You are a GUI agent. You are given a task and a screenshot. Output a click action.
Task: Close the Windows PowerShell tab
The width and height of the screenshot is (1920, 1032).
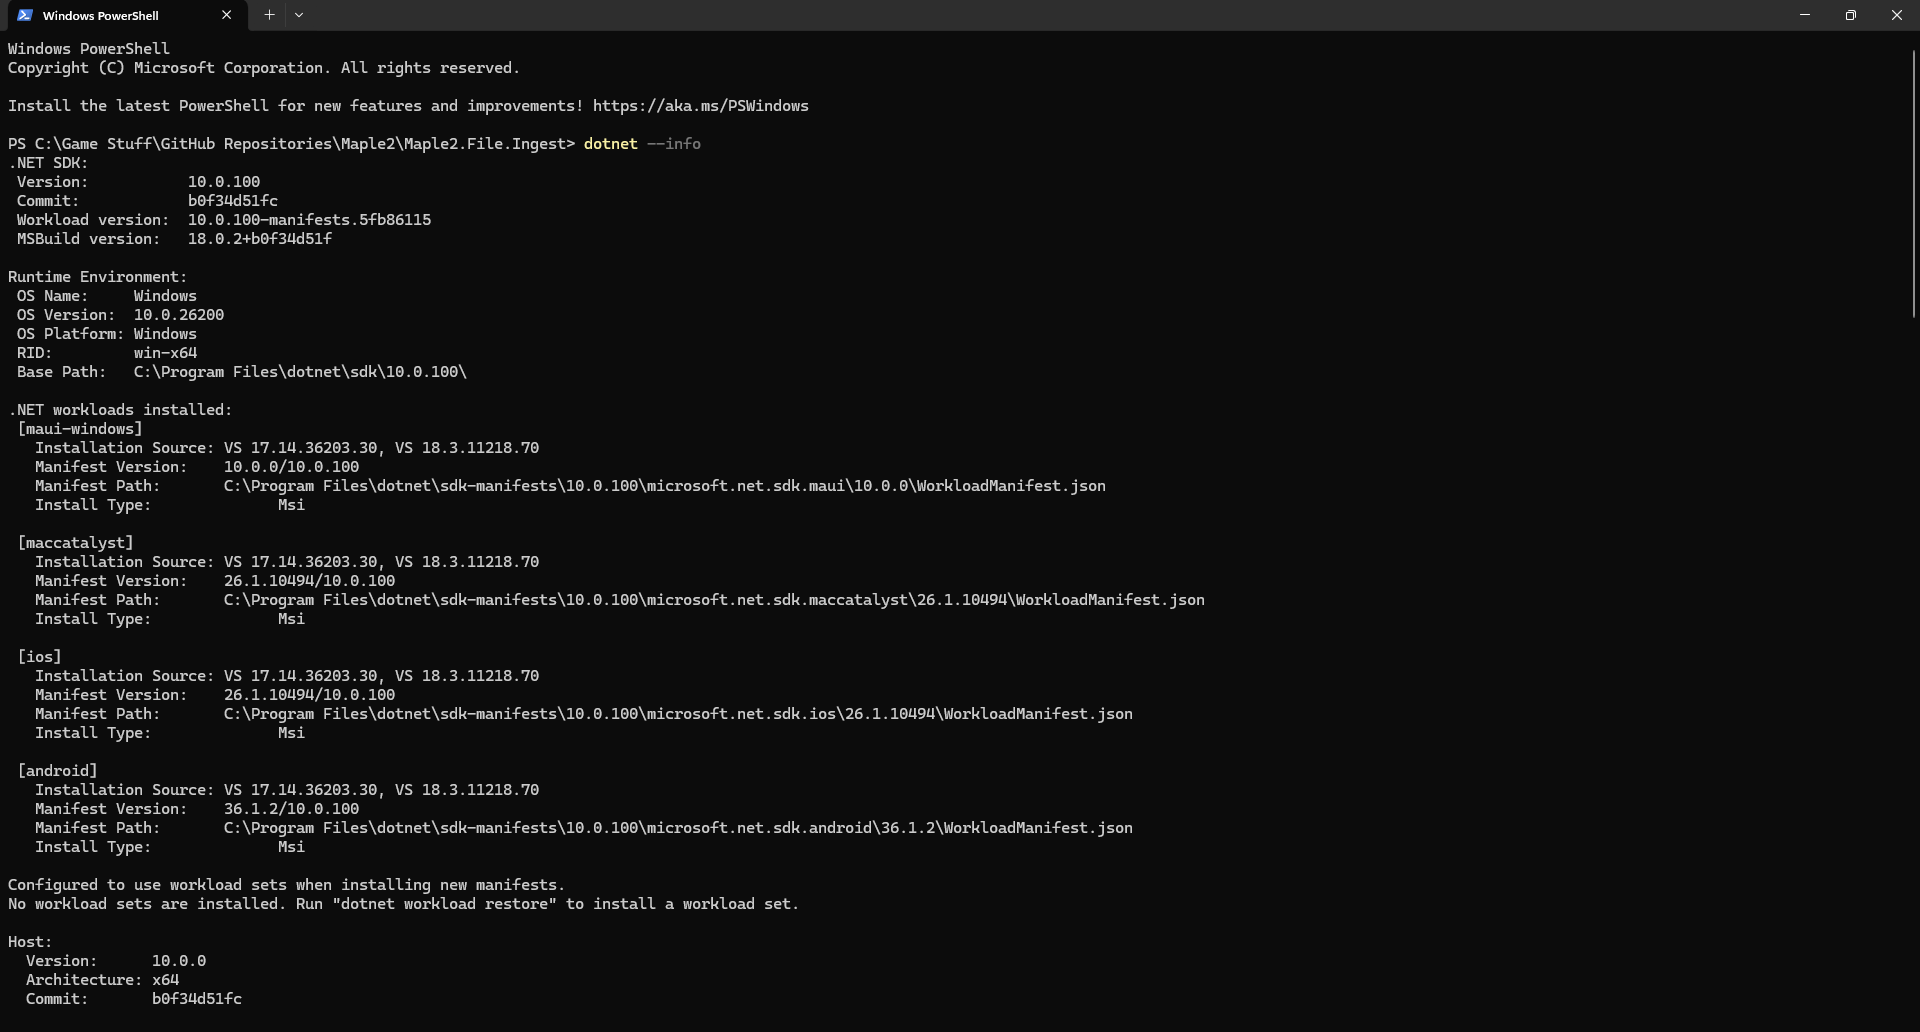tap(226, 15)
